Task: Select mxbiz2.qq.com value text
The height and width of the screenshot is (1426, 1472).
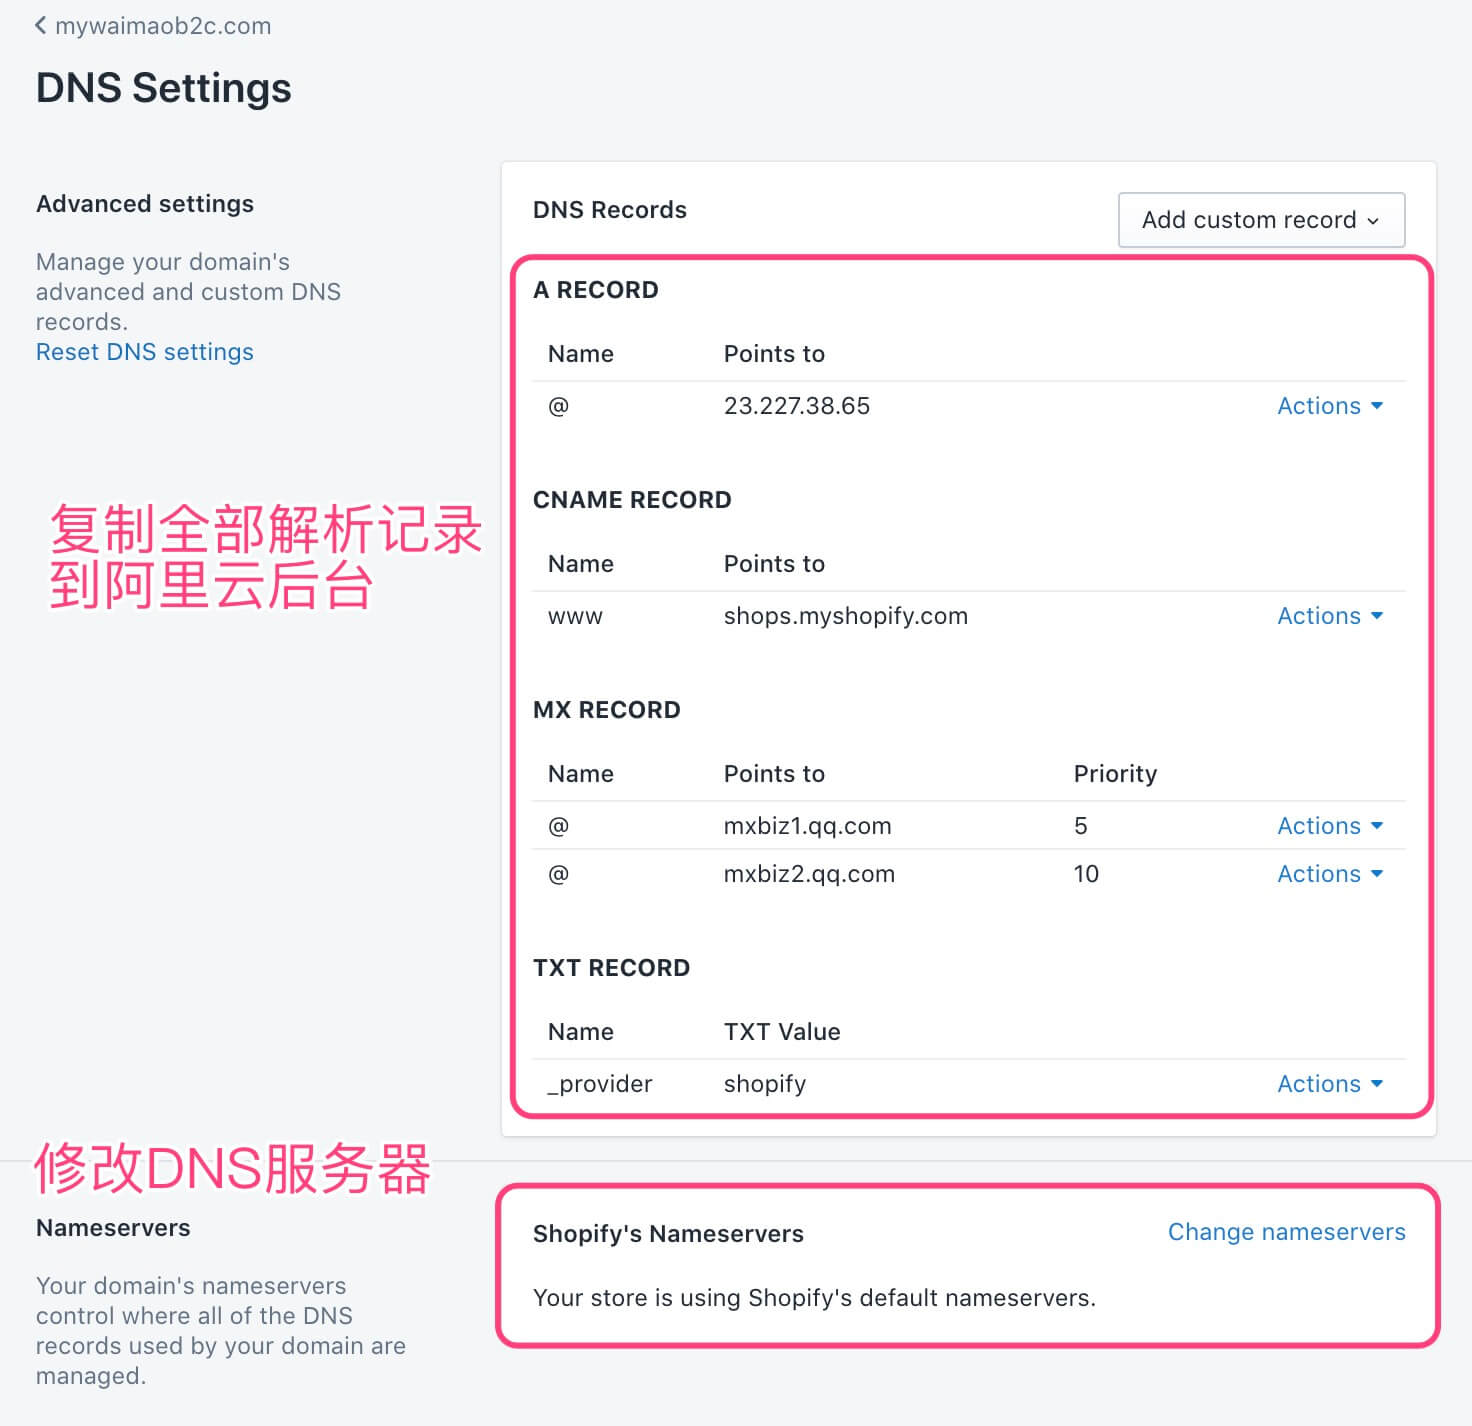Action: (809, 874)
